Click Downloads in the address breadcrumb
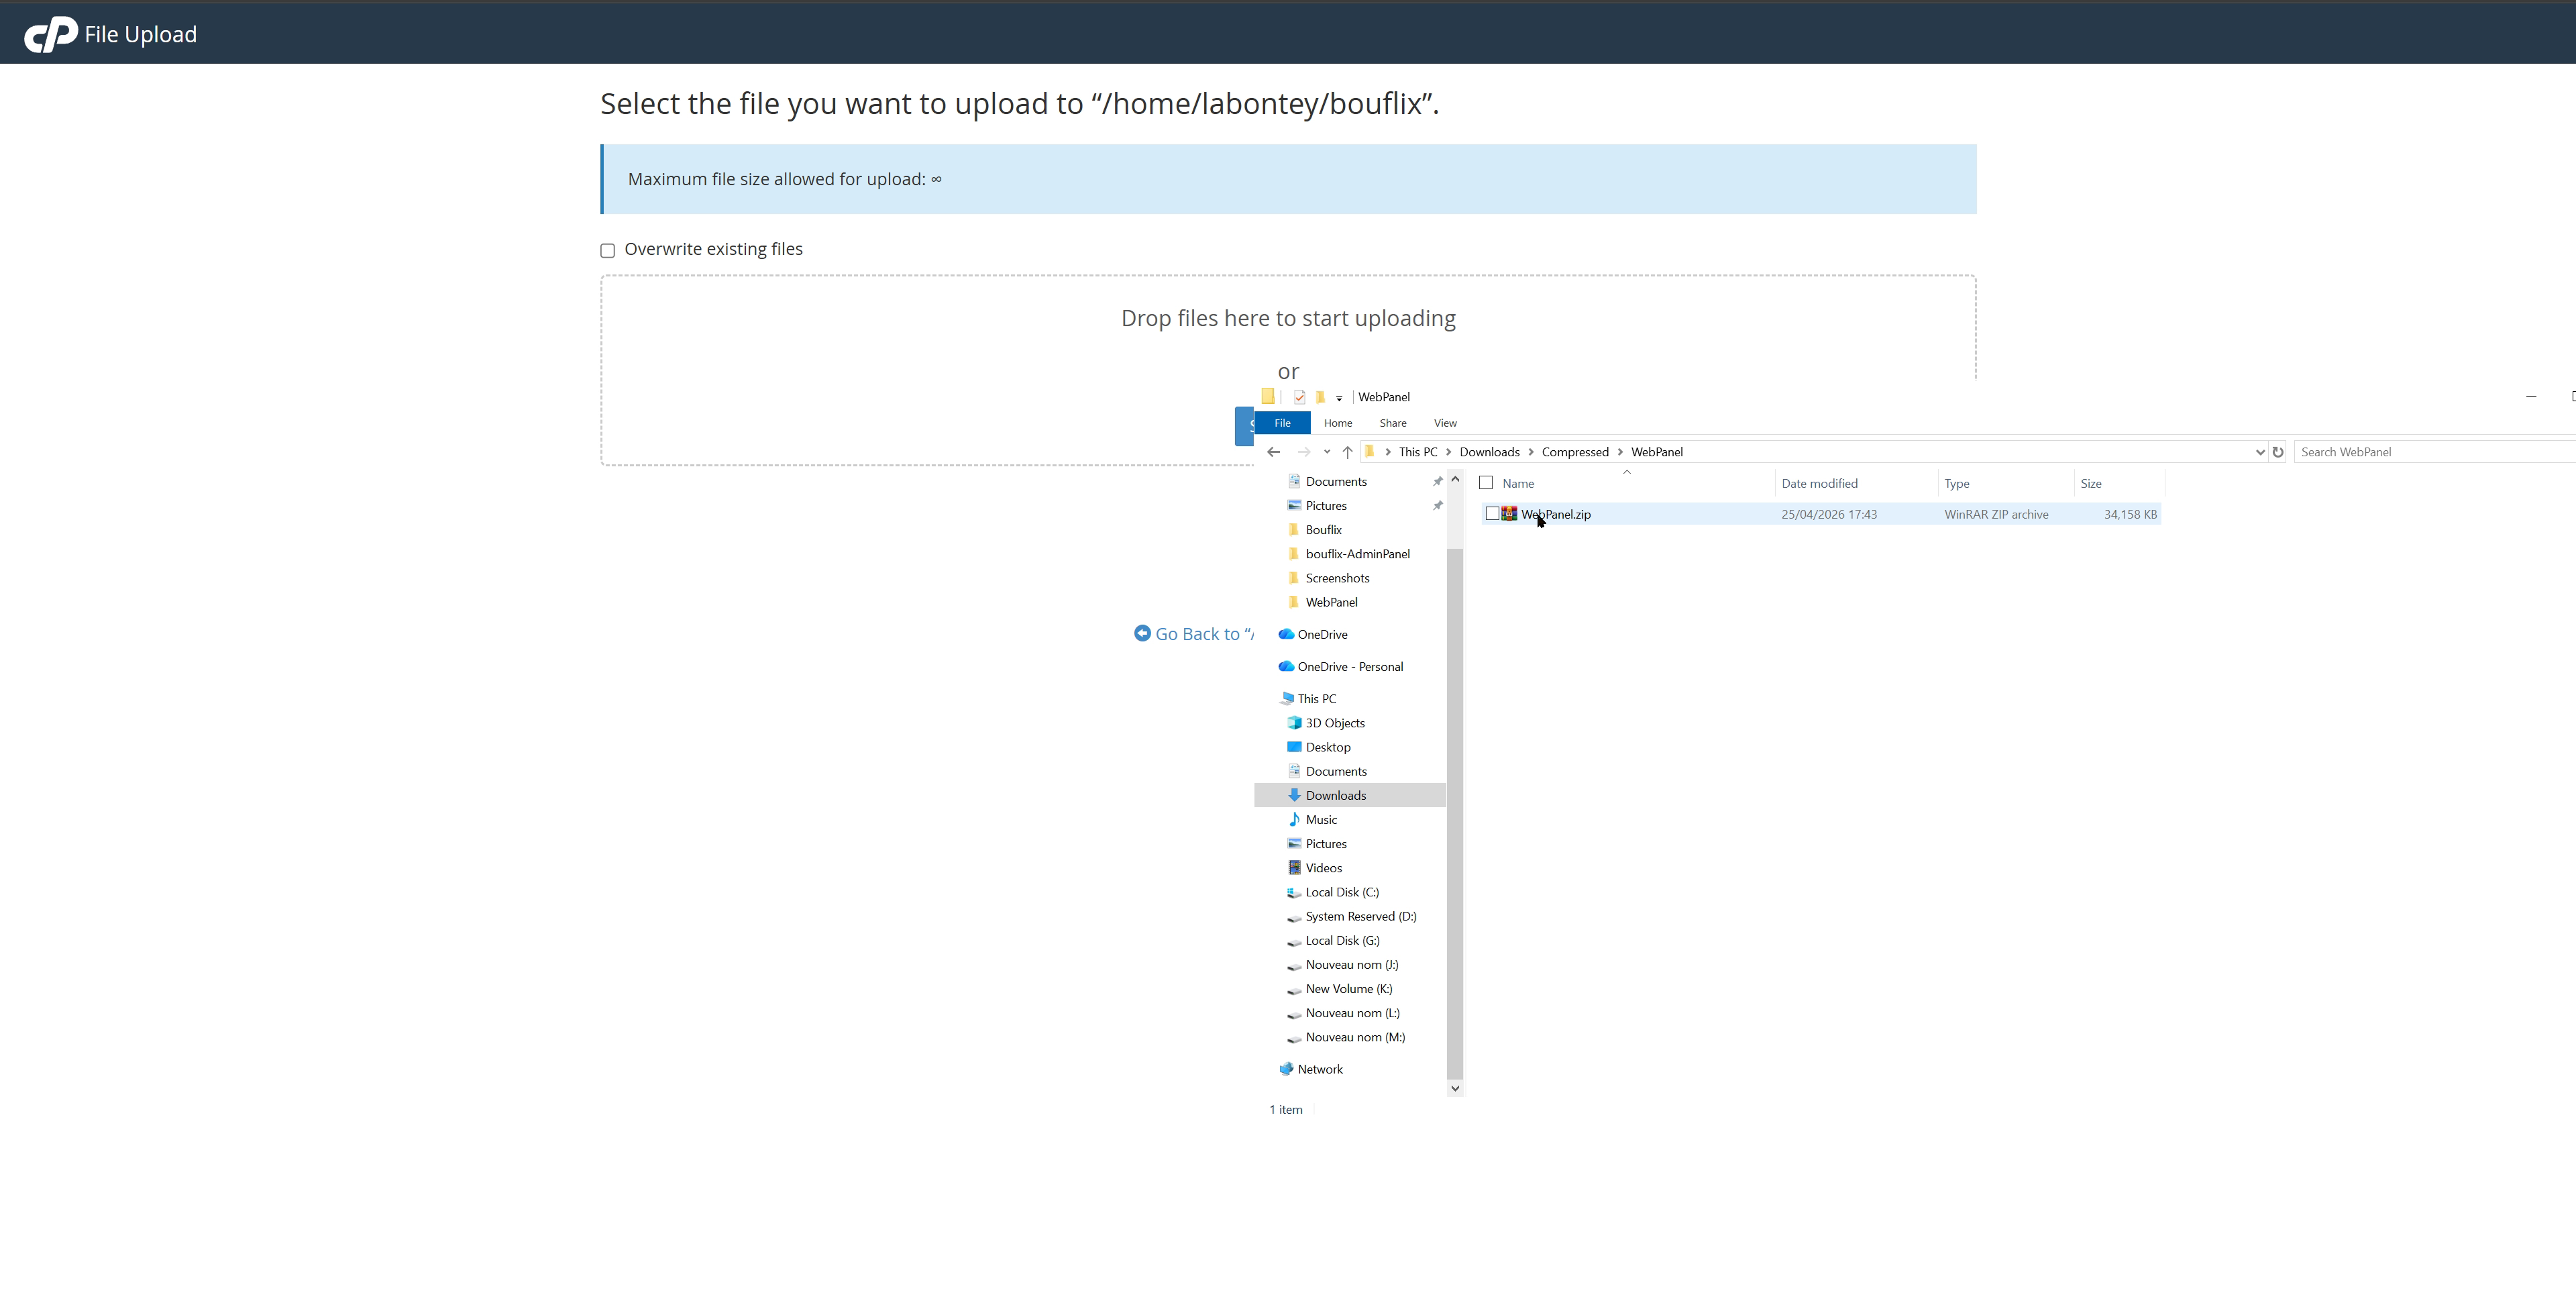 click(x=1489, y=452)
